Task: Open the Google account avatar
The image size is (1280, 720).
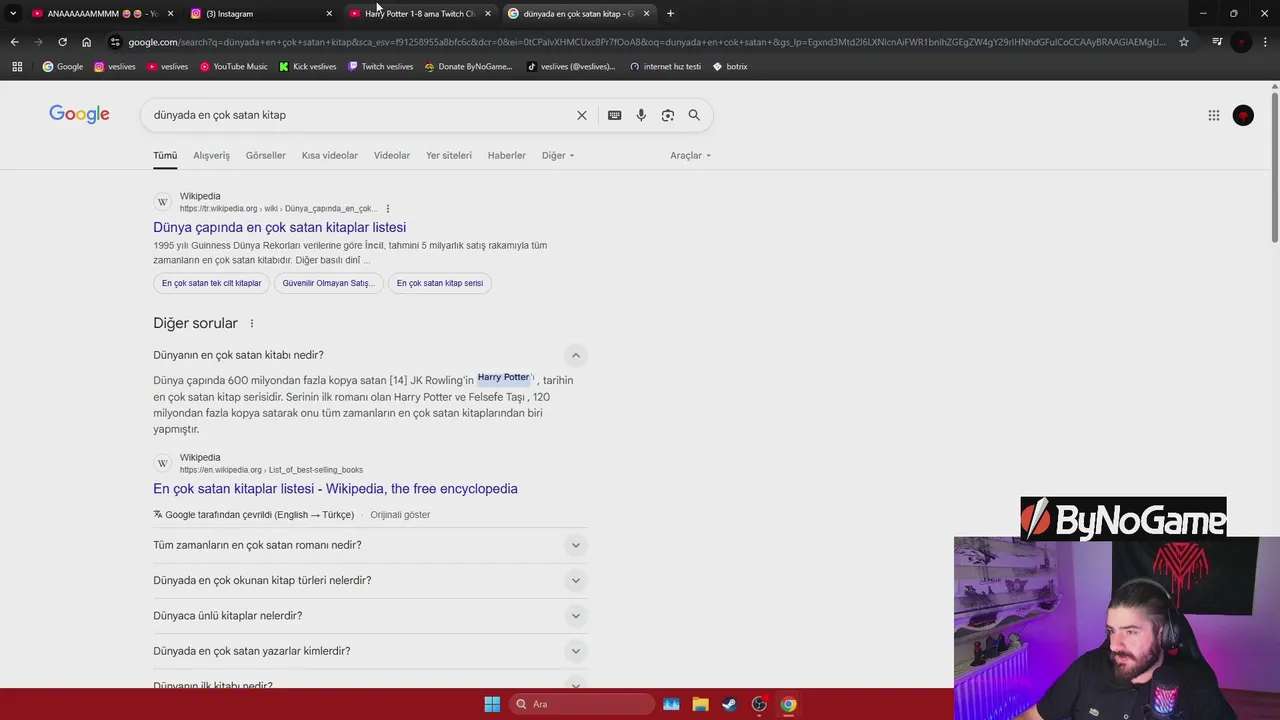Action: (x=1243, y=115)
